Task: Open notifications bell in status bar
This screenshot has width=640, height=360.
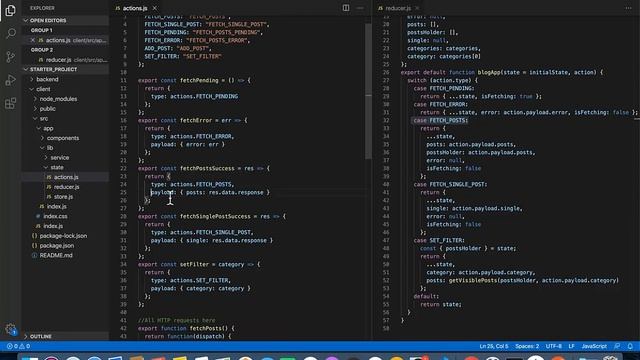Action: click(630, 346)
